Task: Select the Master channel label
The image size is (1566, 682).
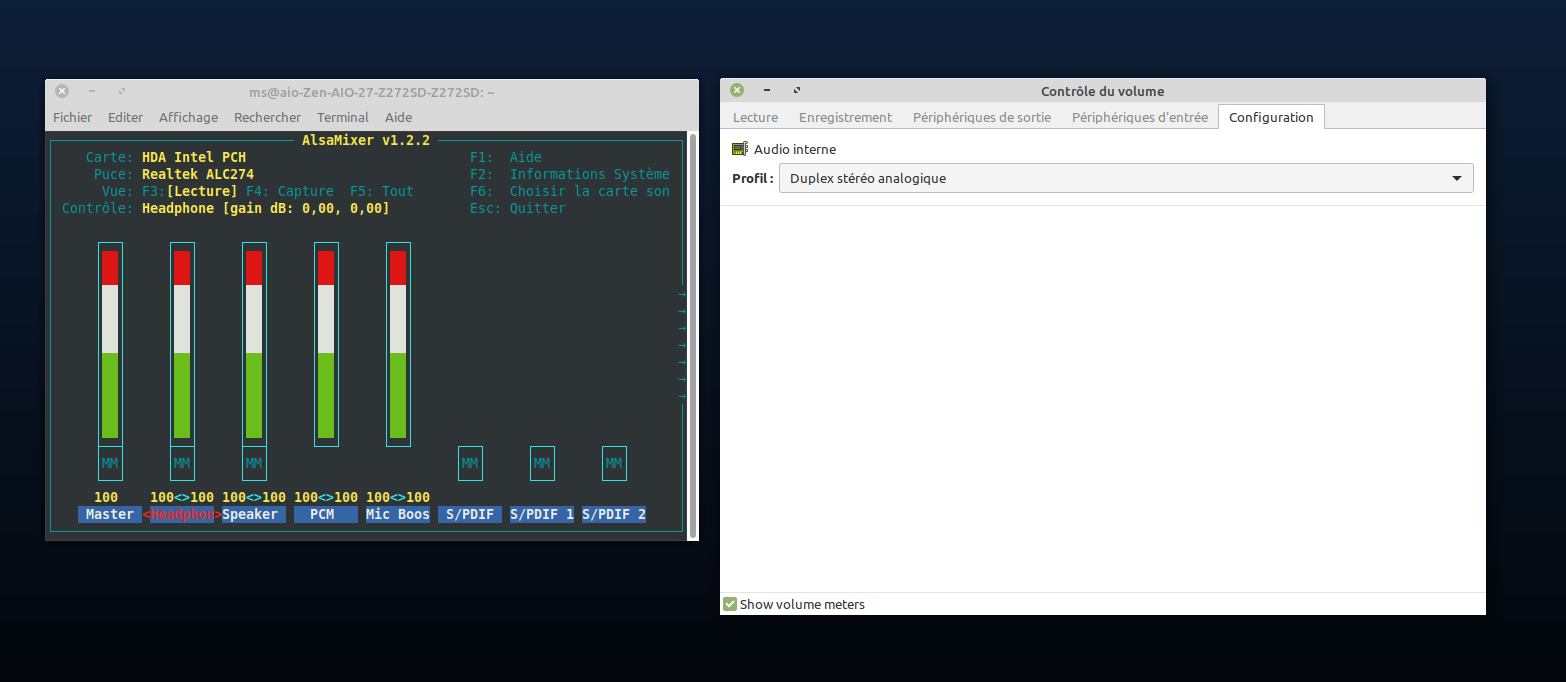Action: point(110,514)
